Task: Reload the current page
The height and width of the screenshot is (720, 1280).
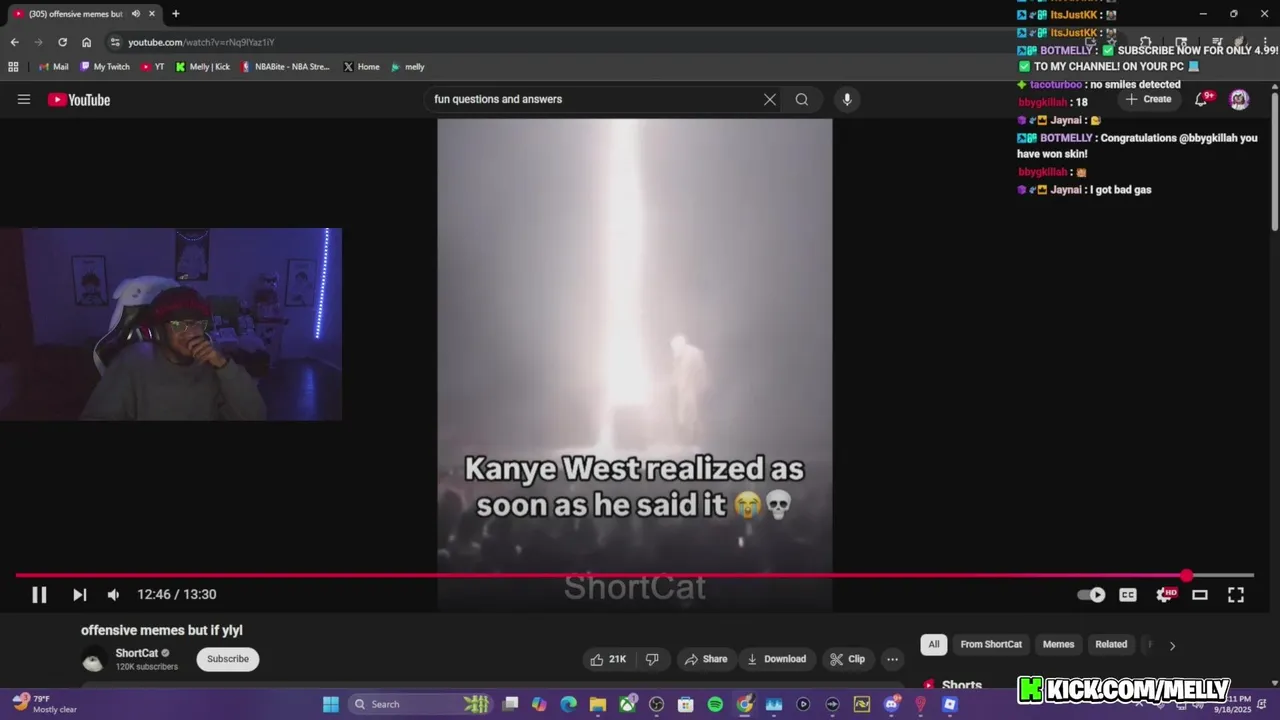Action: (x=62, y=42)
